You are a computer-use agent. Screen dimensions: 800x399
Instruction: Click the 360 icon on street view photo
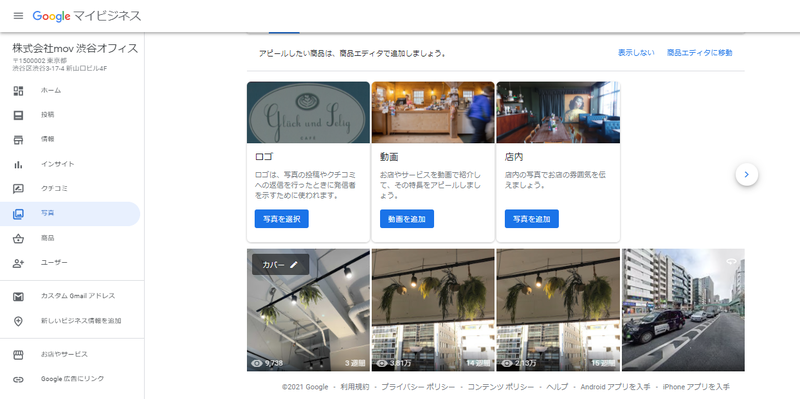pyautogui.click(x=732, y=261)
